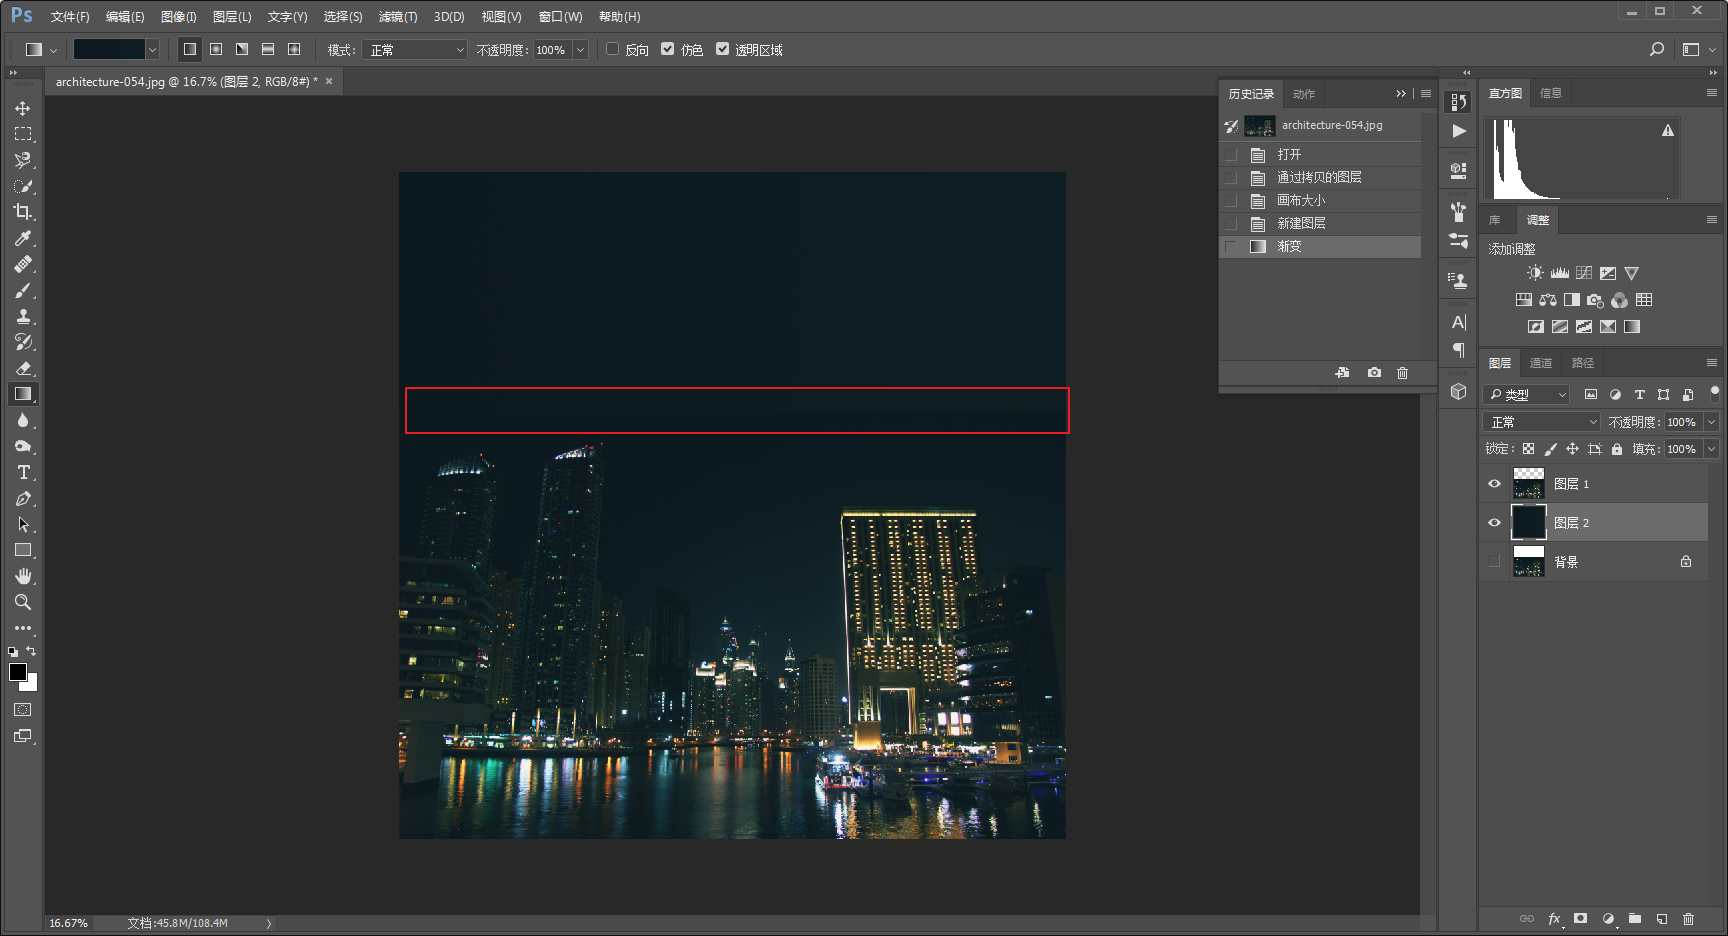Select the 画布大小 history state

click(x=1321, y=200)
